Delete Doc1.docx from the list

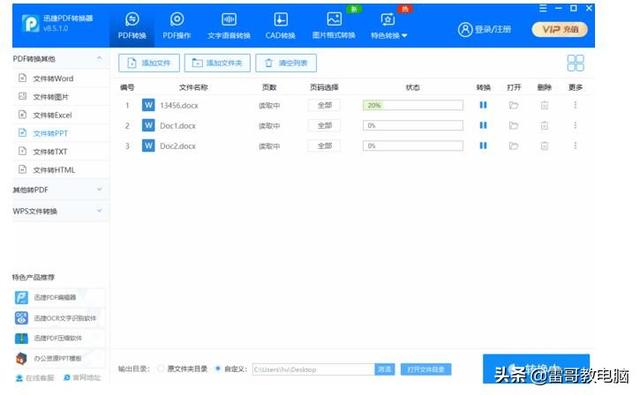click(x=544, y=125)
